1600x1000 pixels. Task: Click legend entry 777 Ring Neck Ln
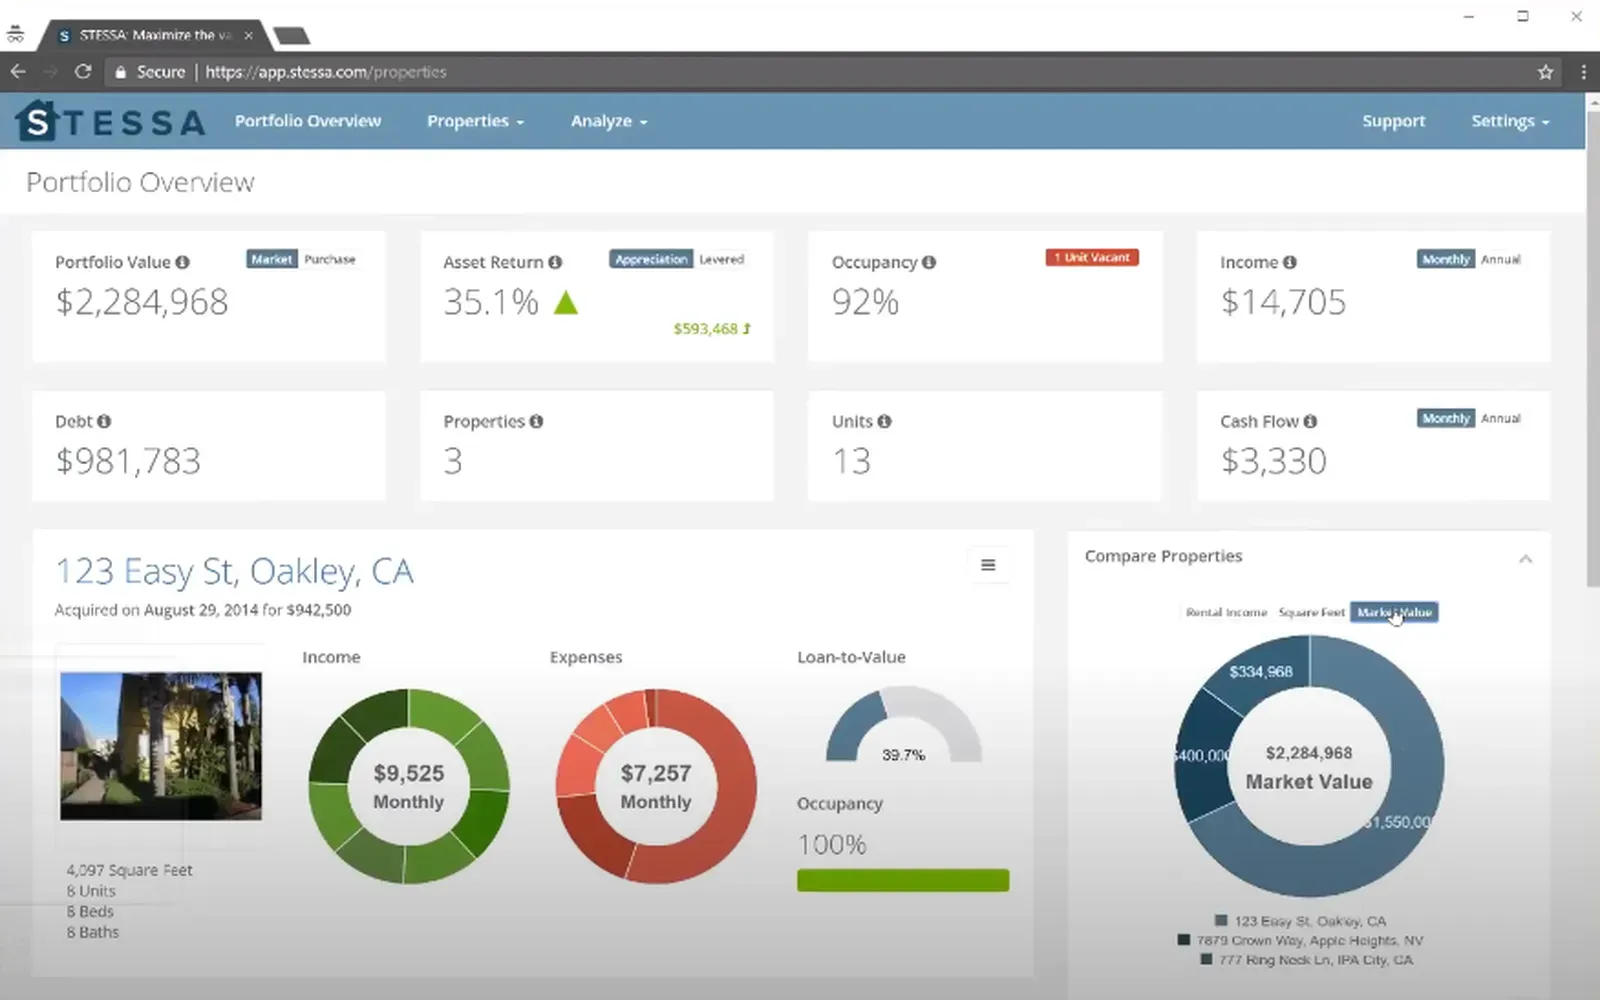[x=1306, y=960]
